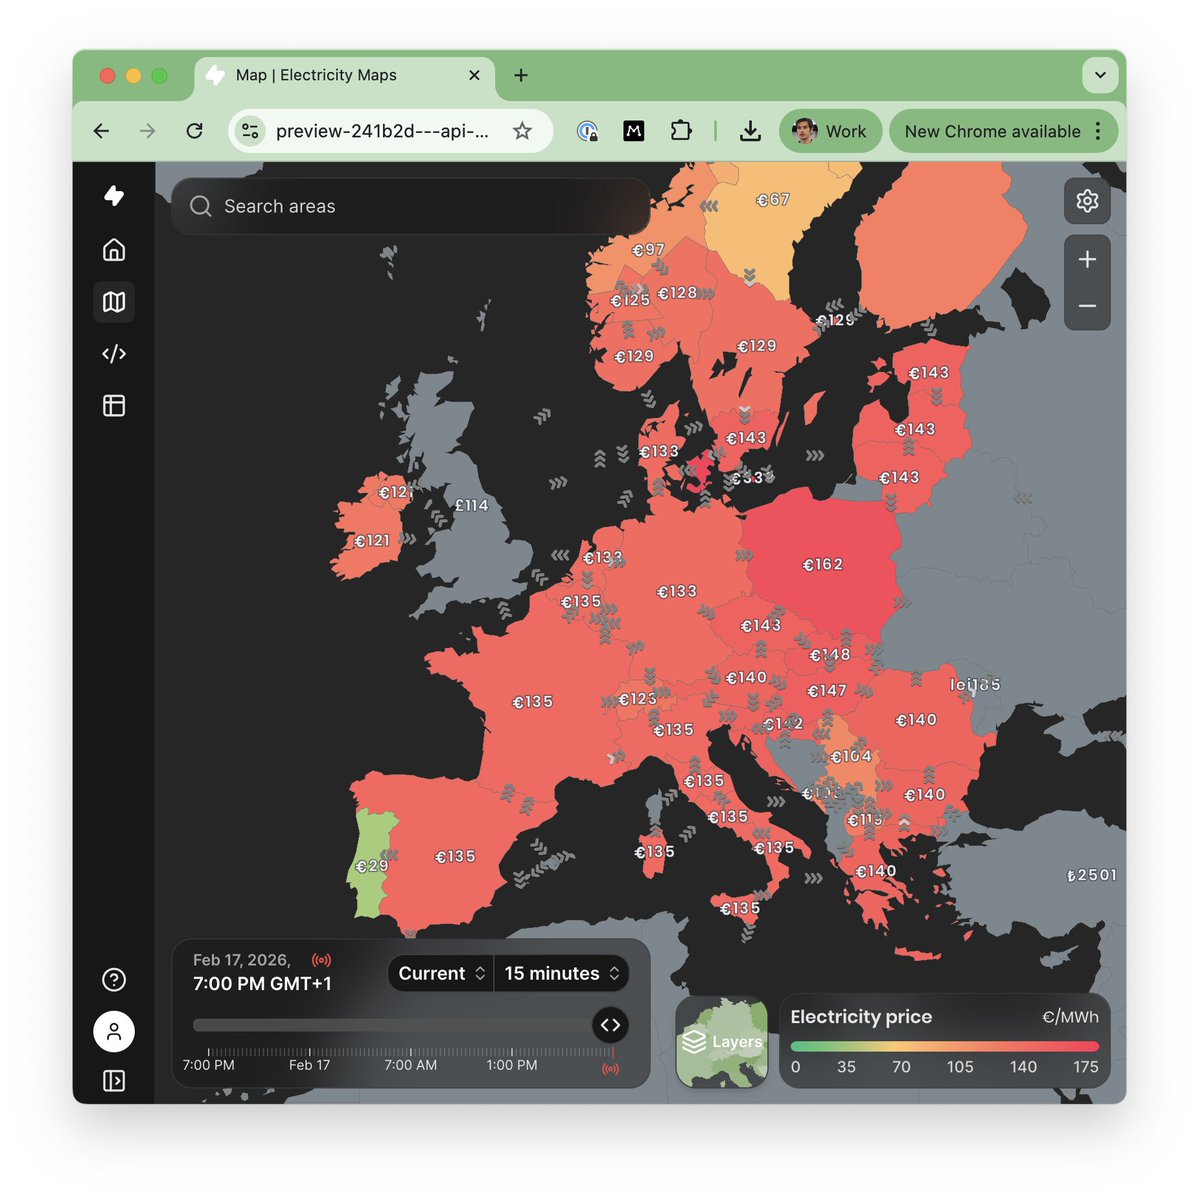Expand the tab search chevron
The width and height of the screenshot is (1199, 1200).
[1100, 75]
